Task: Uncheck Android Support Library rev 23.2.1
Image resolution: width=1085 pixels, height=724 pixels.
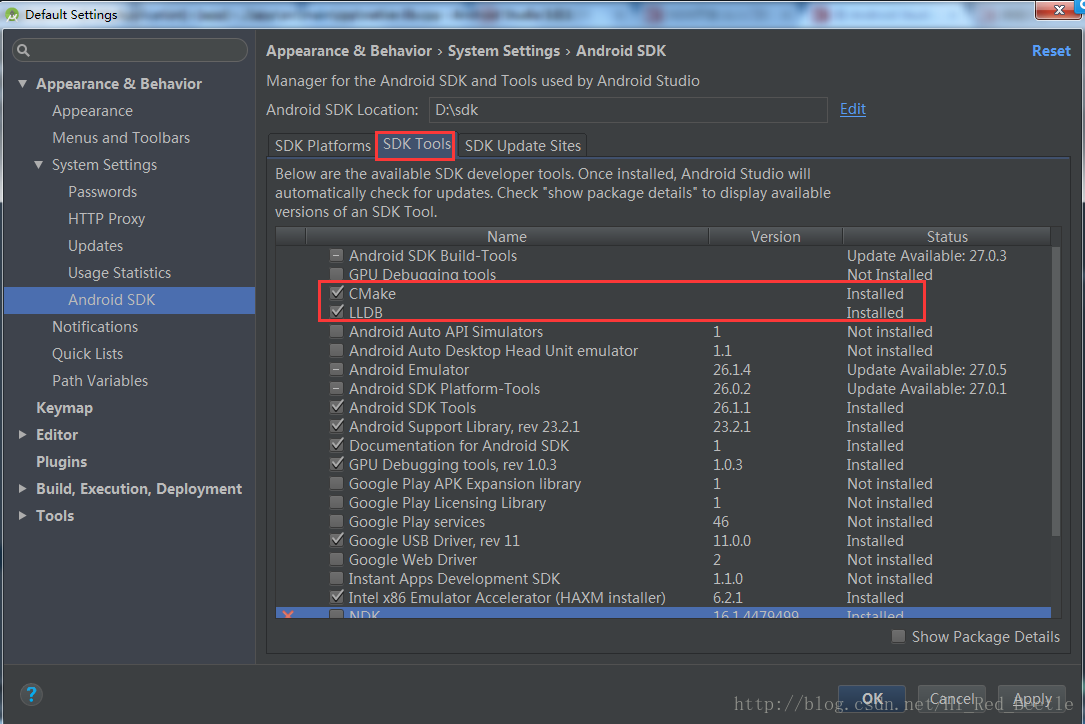Action: coord(337,426)
